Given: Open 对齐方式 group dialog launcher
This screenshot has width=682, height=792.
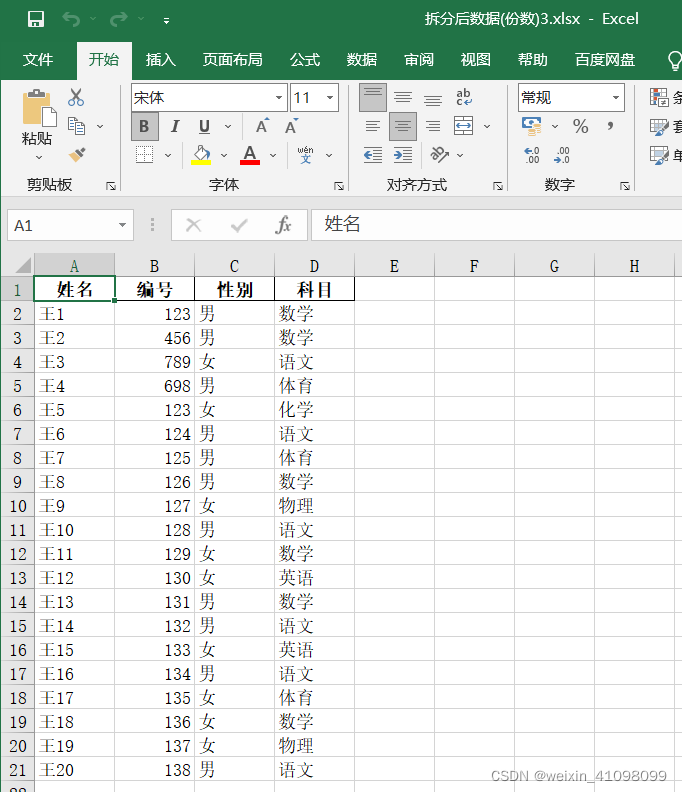Looking at the screenshot, I should 498,186.
